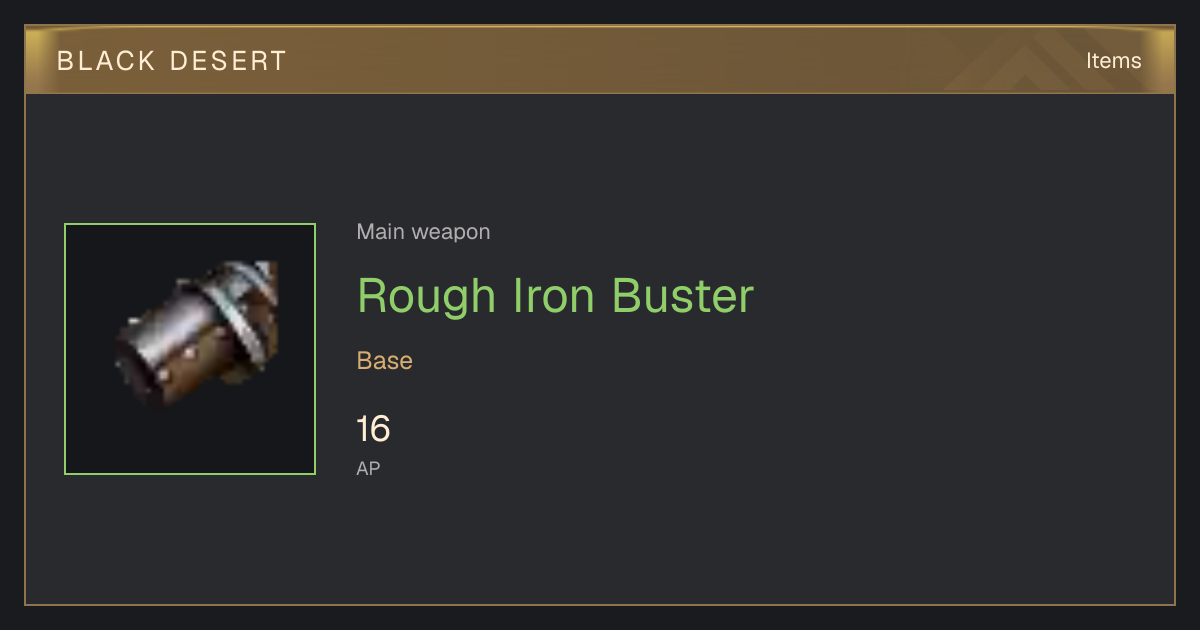Select the Main weapon category label
Viewport: 1200px width, 630px height.
point(423,232)
